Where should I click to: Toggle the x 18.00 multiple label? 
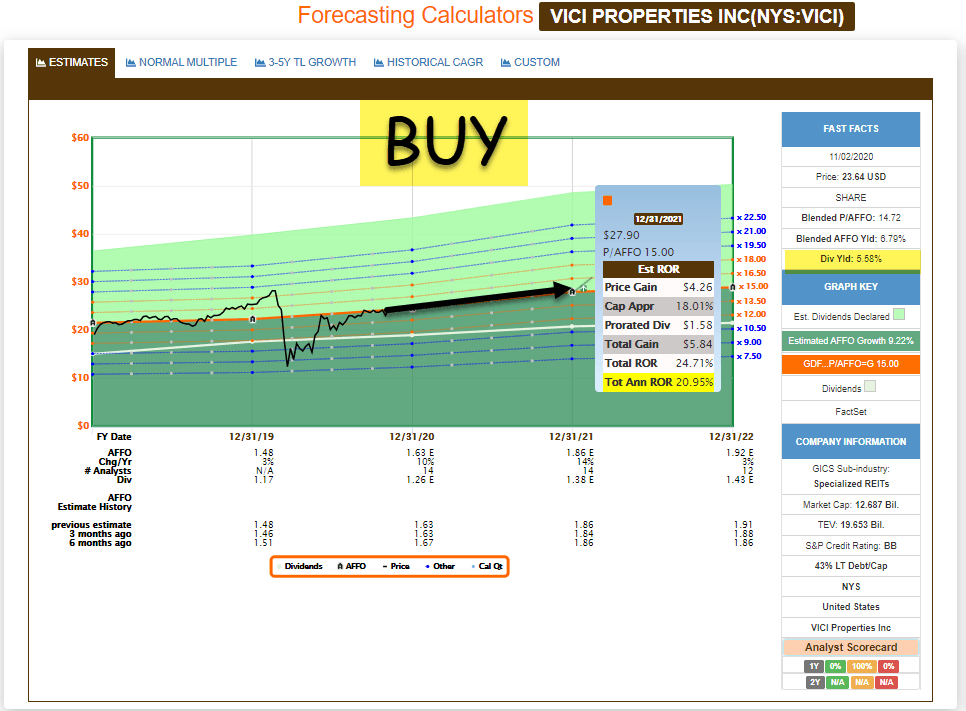click(752, 259)
